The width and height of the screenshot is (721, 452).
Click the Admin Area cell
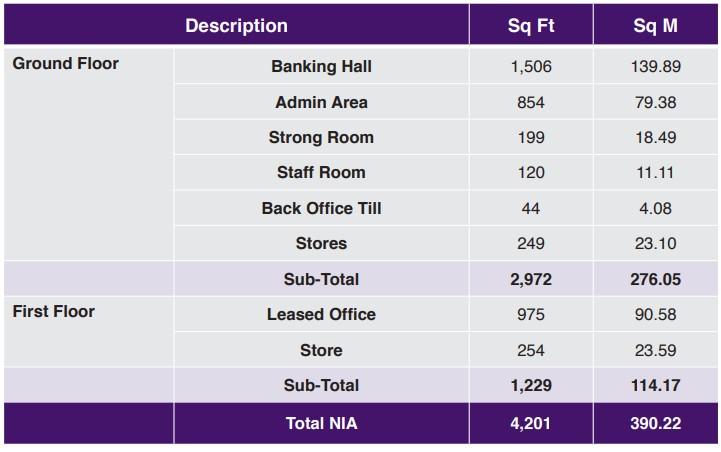[321, 102]
